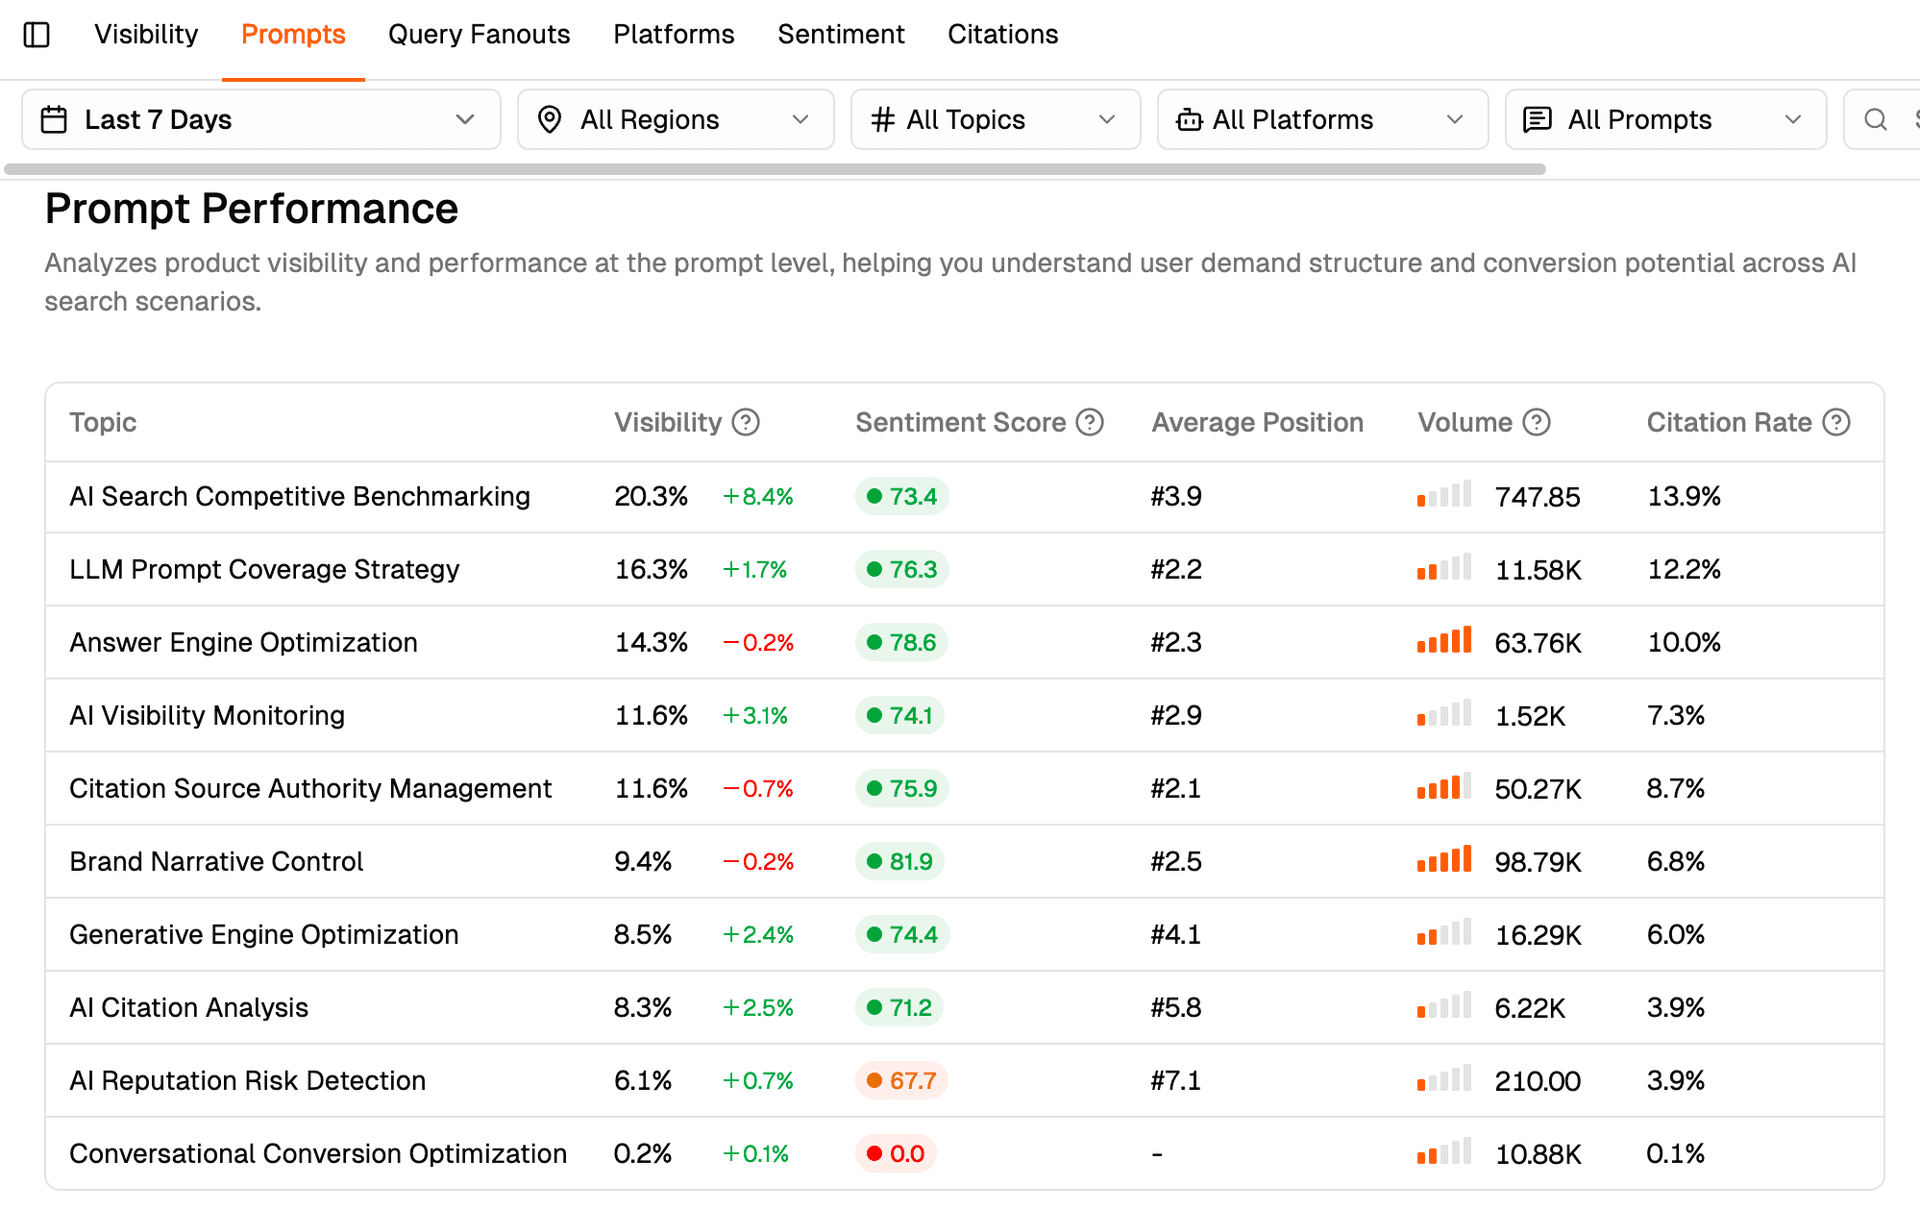Open the LLM Prompt Coverage Strategy topic
The image size is (1920, 1213).
click(264, 569)
